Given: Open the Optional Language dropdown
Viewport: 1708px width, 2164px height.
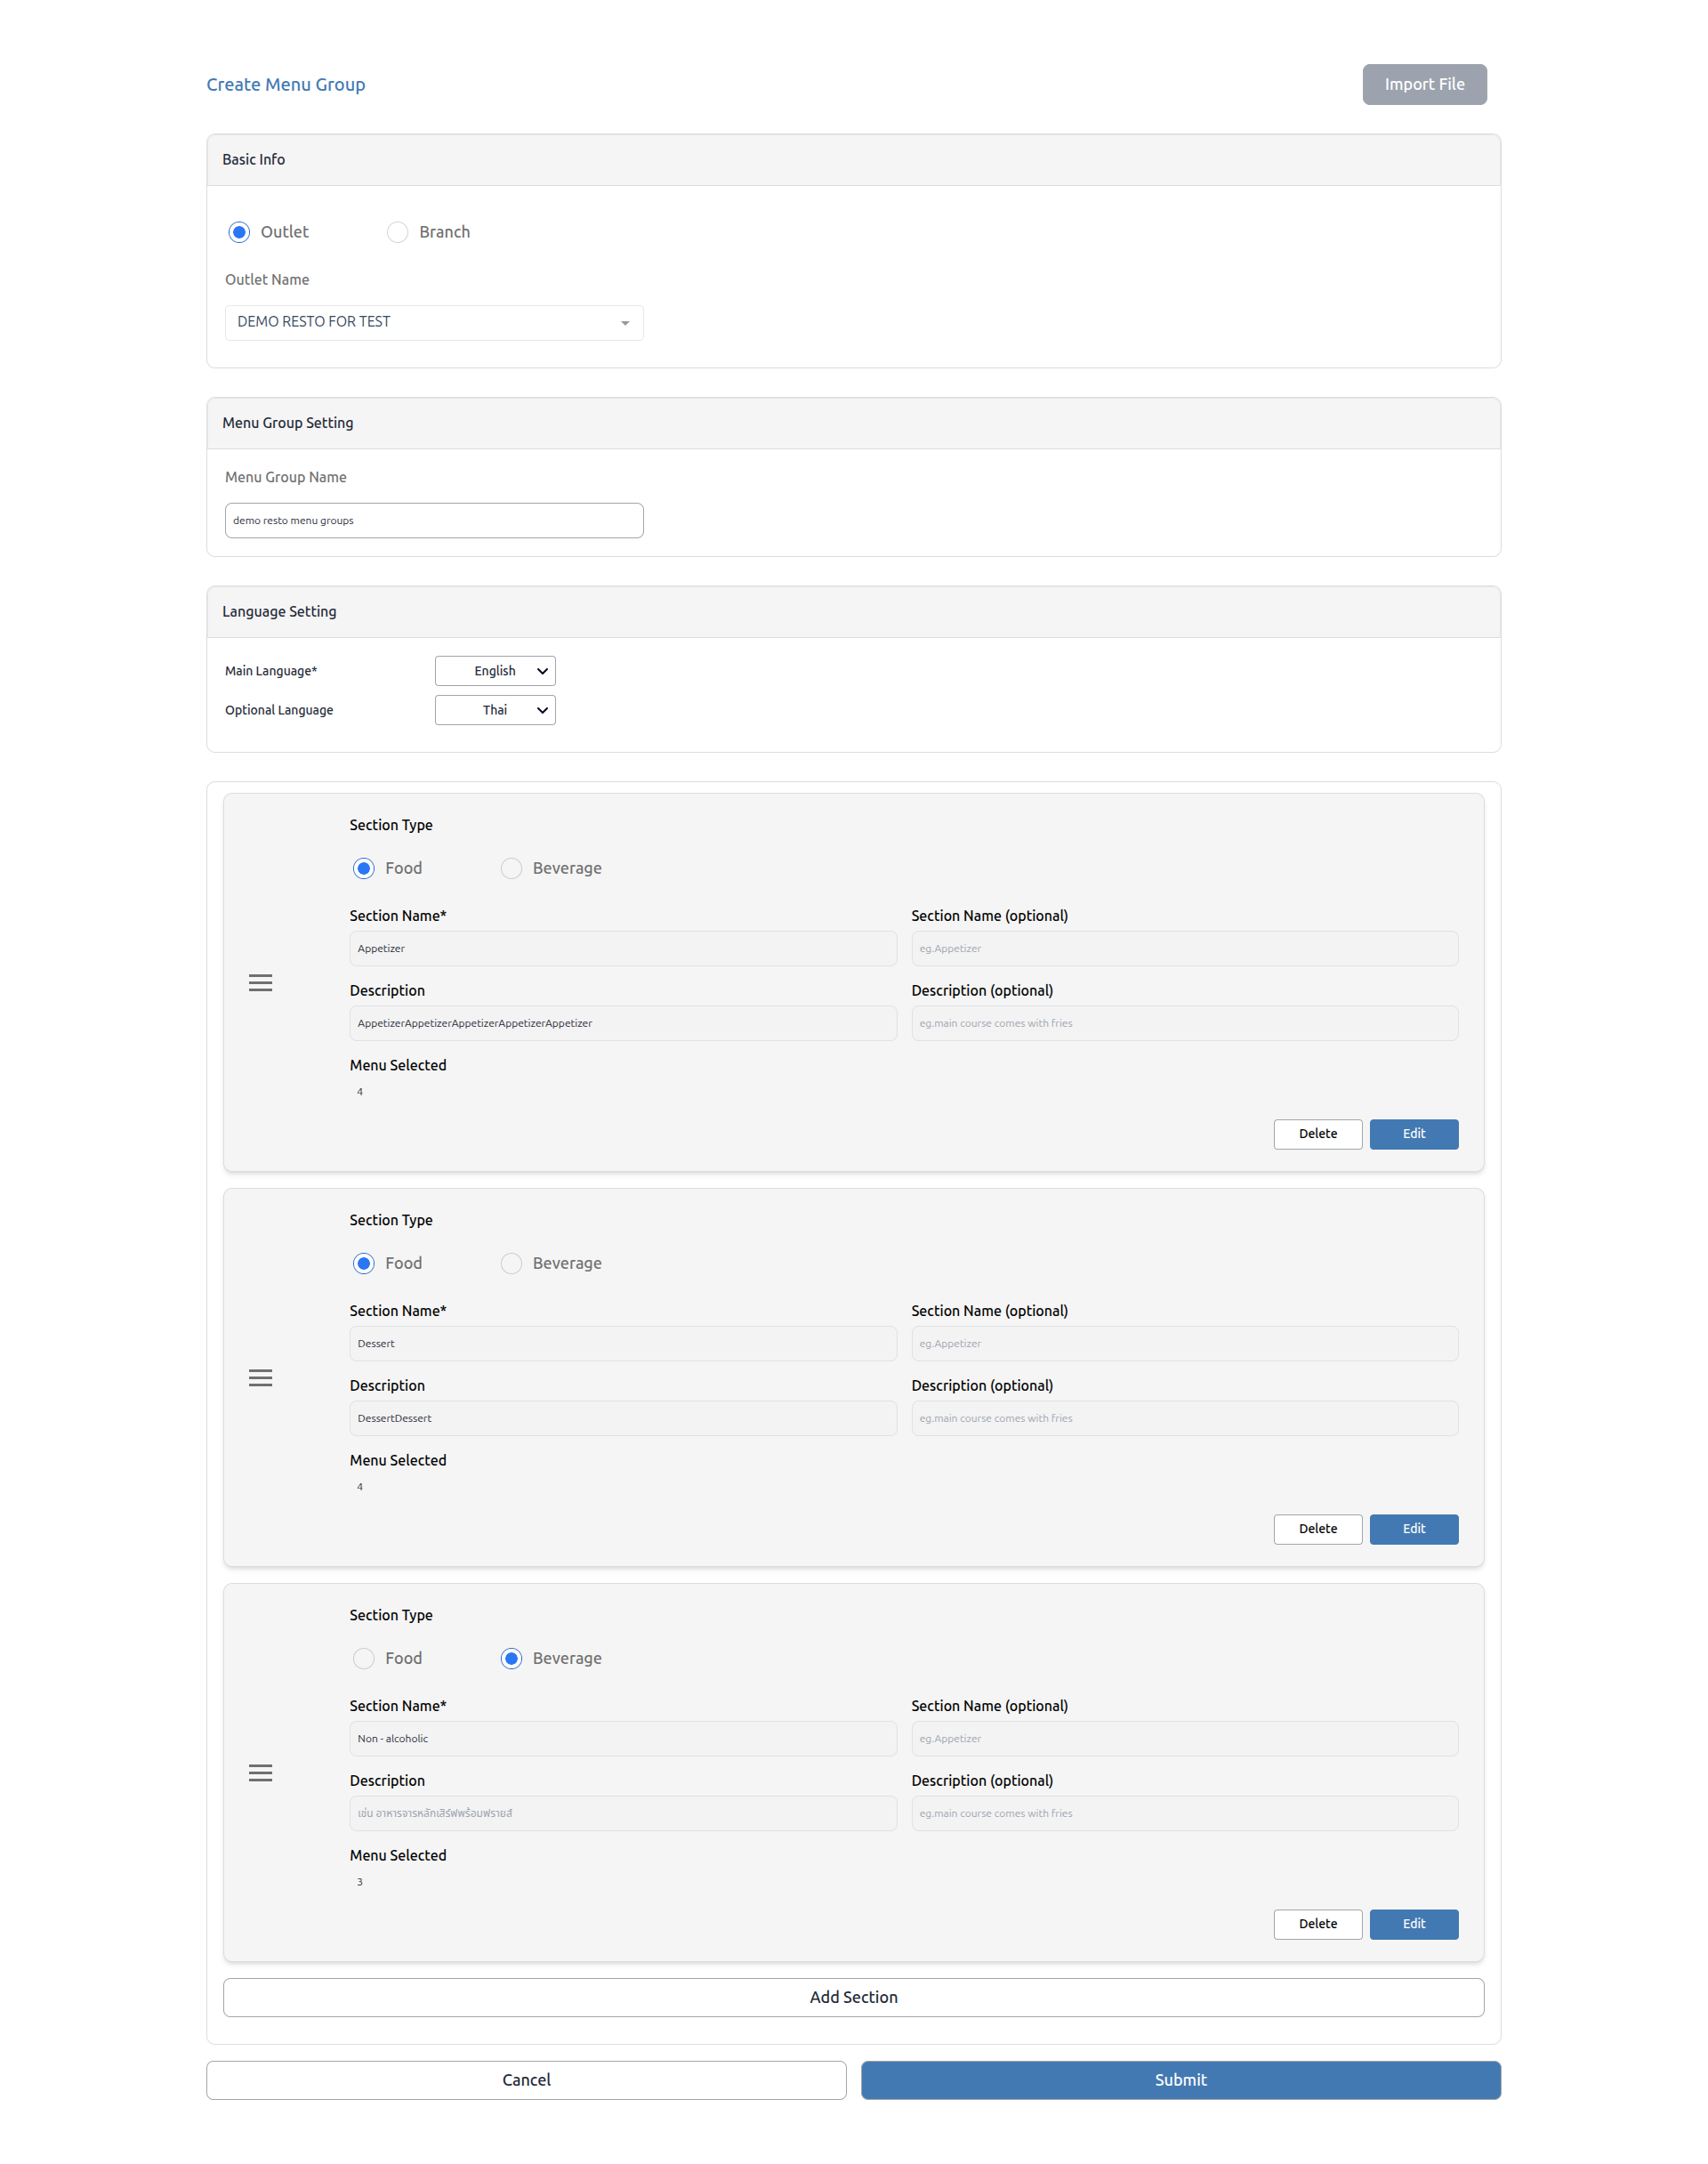Looking at the screenshot, I should (x=495, y=710).
